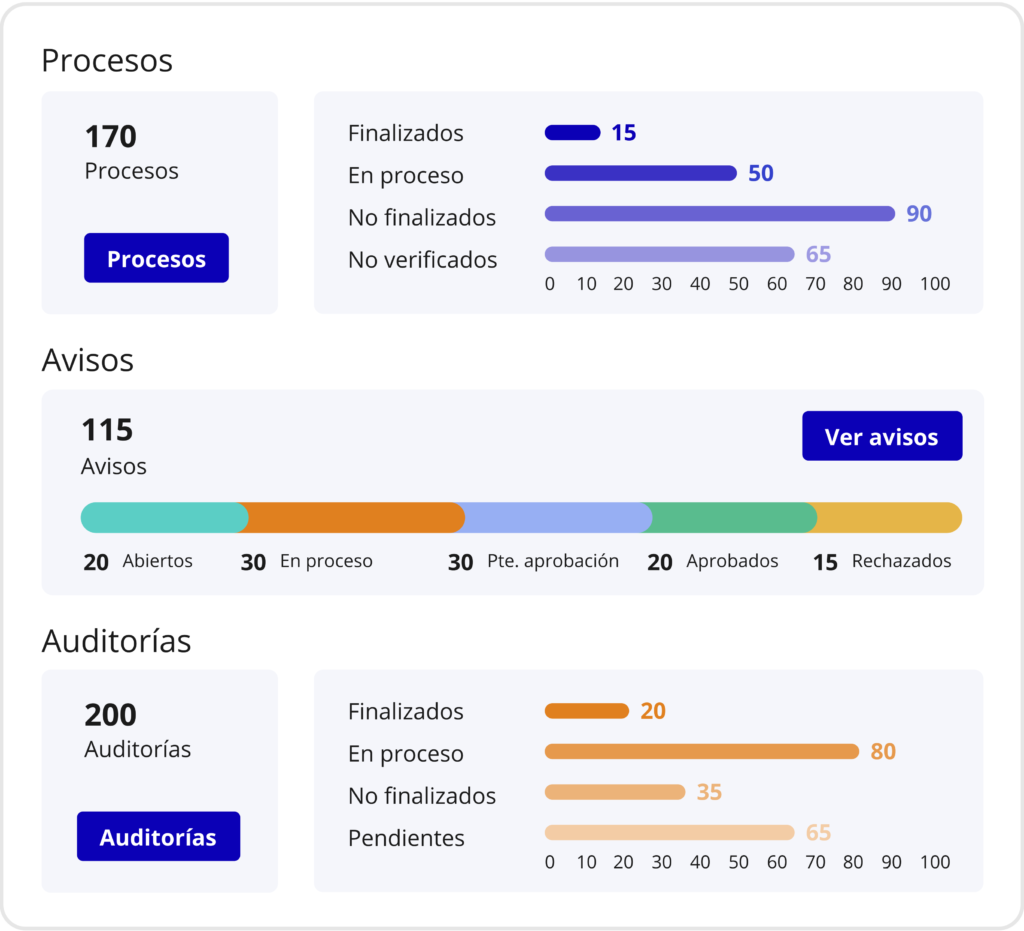Click the Ver avisos button
This screenshot has height=931, width=1024.
[882, 435]
